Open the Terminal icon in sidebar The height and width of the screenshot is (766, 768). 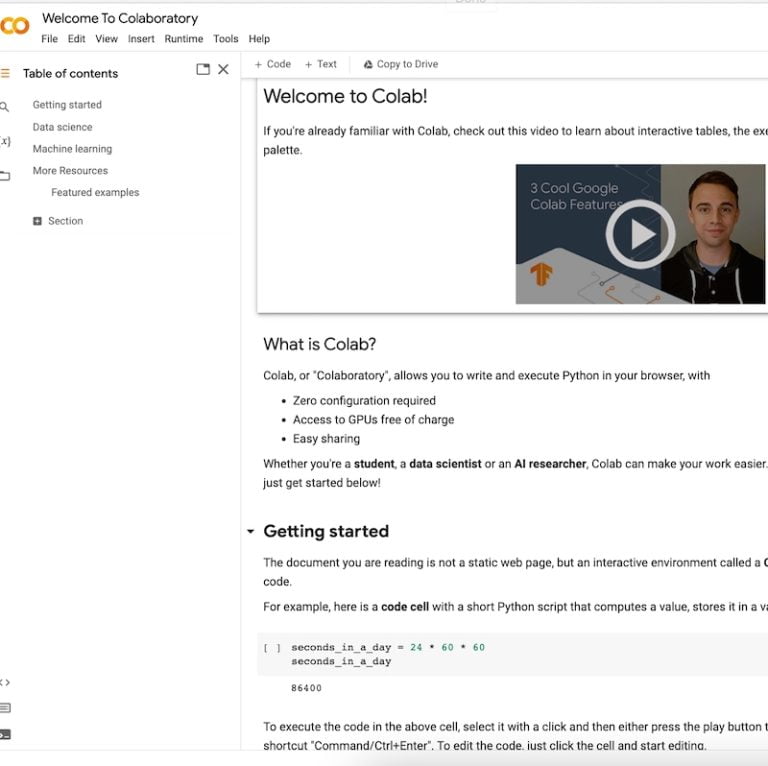5,734
